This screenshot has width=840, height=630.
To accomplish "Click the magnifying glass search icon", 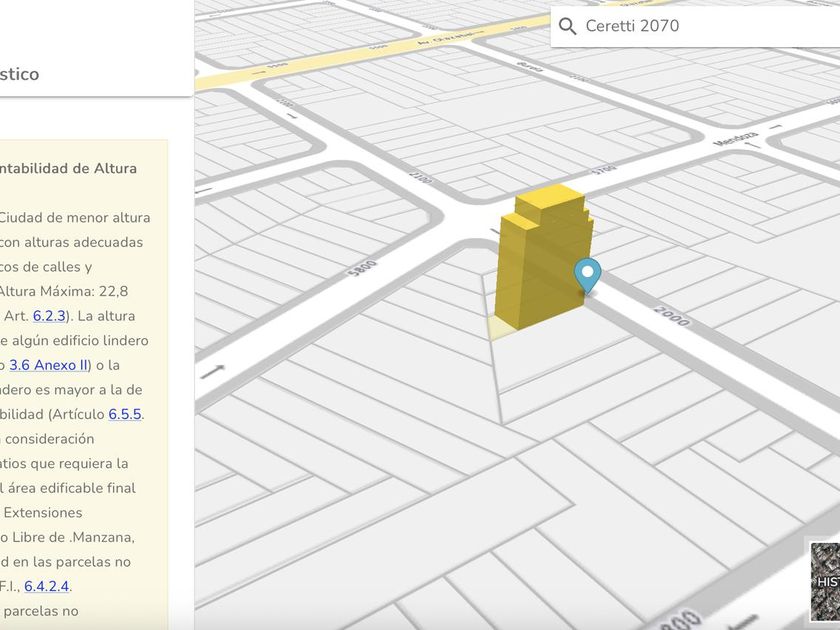I will 568,26.
